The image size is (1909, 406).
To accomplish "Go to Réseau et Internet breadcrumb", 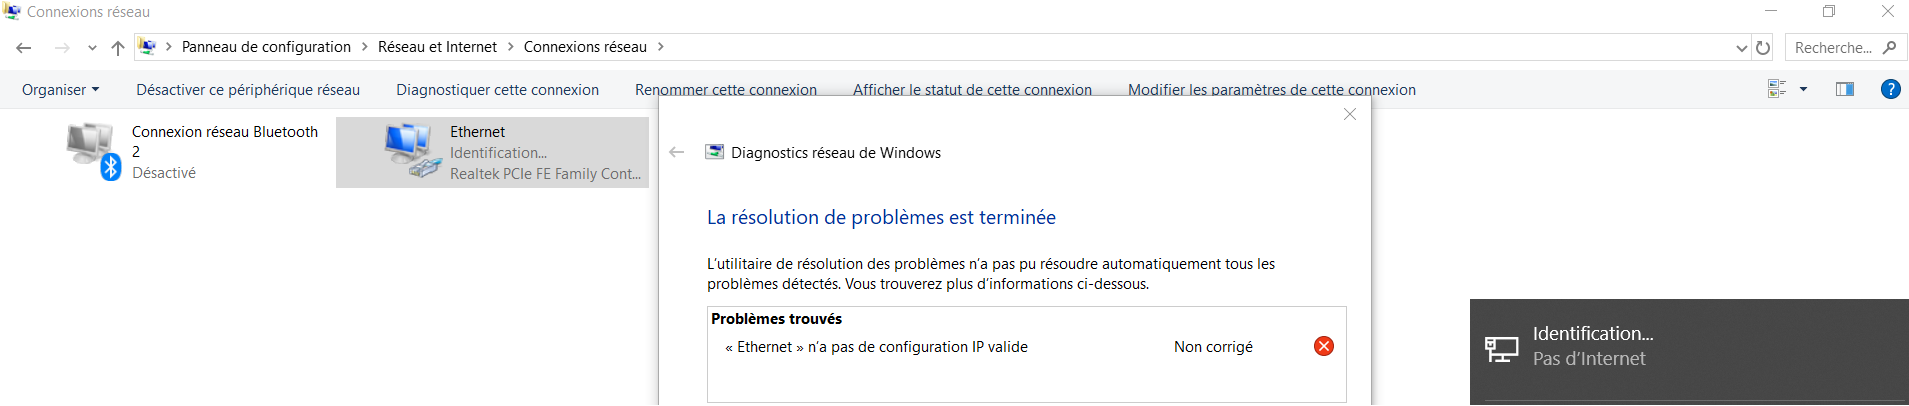I will [x=437, y=47].
